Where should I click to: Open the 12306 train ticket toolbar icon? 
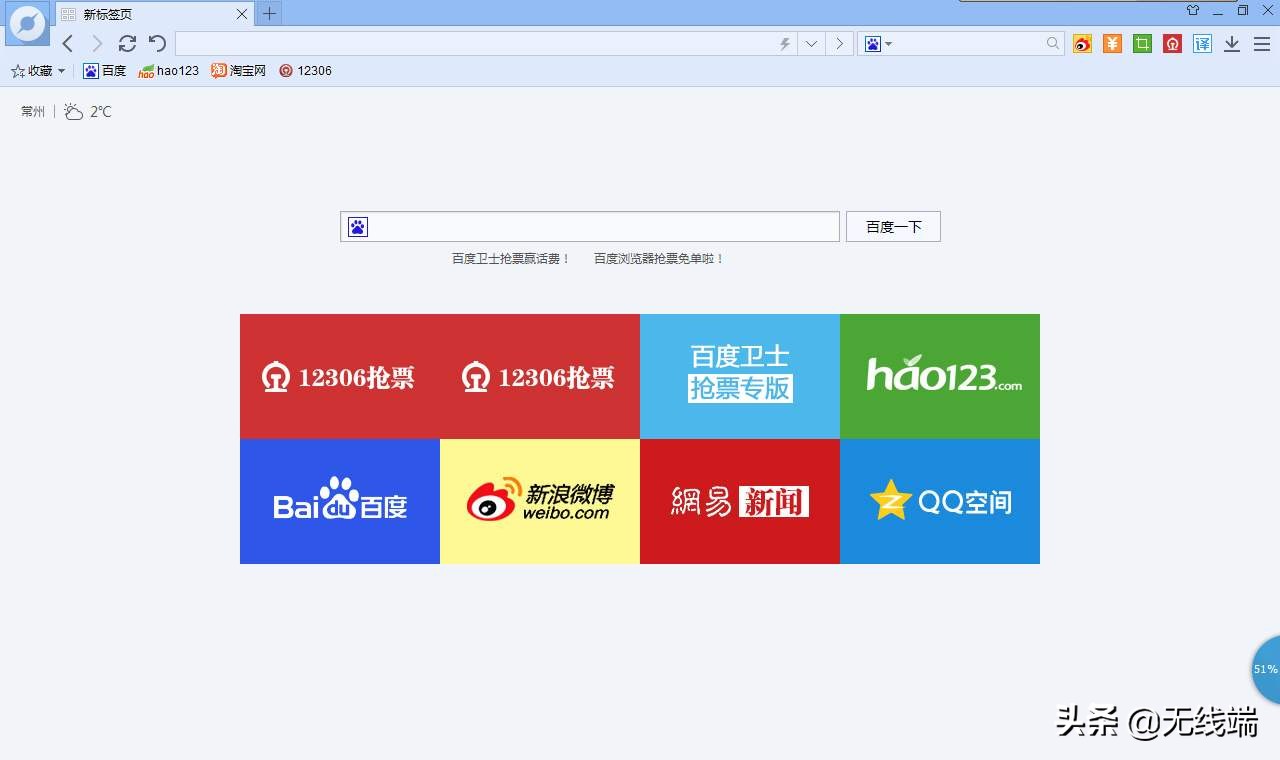pos(1172,44)
